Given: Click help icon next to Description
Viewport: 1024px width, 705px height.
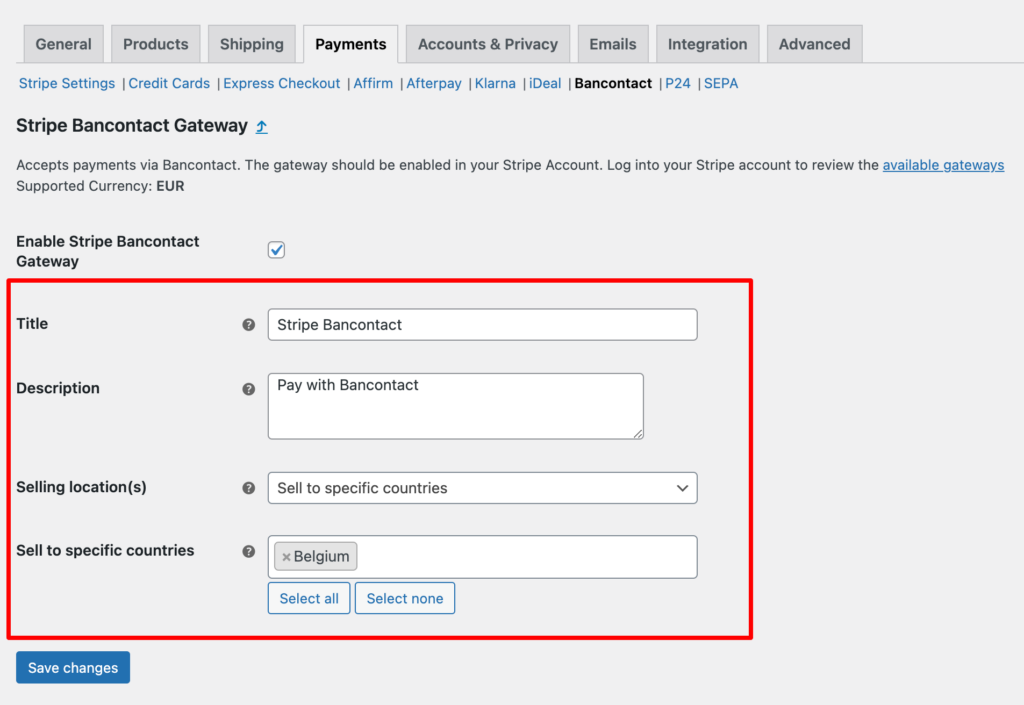Looking at the screenshot, I should point(249,389).
